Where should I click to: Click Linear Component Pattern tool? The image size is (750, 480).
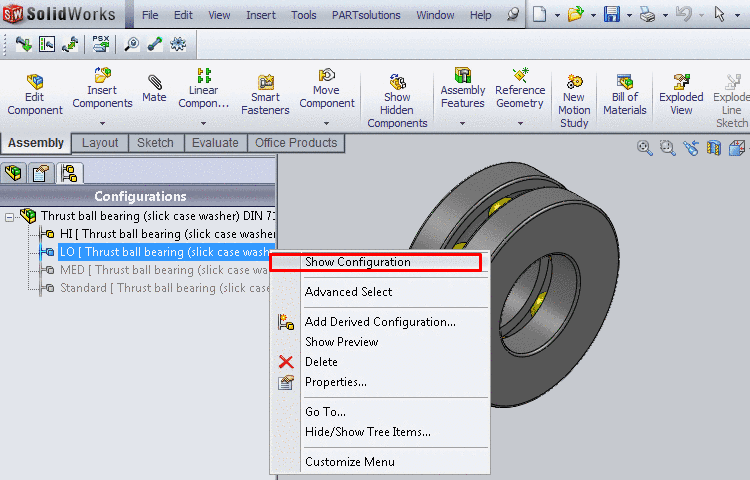tap(203, 88)
